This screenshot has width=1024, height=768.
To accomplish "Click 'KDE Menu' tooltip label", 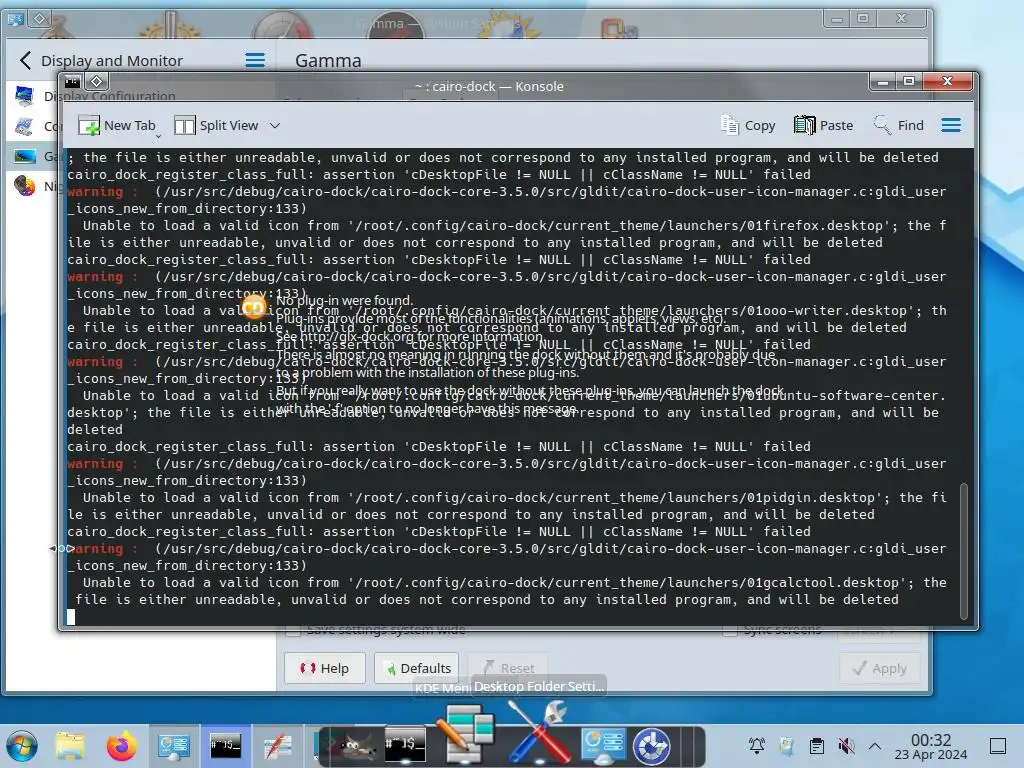I will [442, 688].
